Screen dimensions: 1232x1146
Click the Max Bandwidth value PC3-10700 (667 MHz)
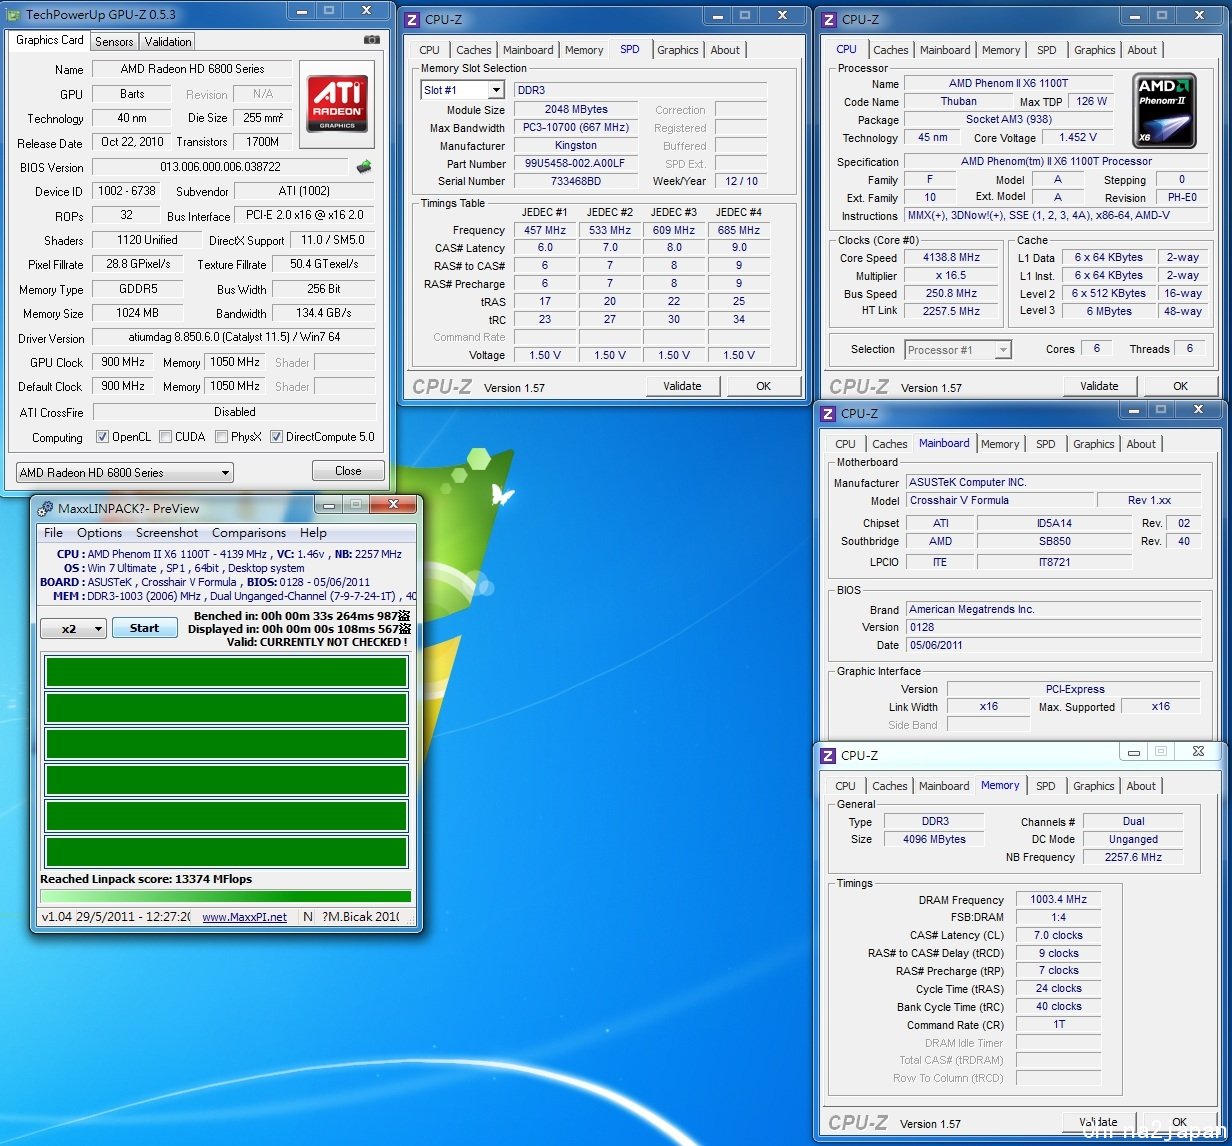pyautogui.click(x=575, y=128)
